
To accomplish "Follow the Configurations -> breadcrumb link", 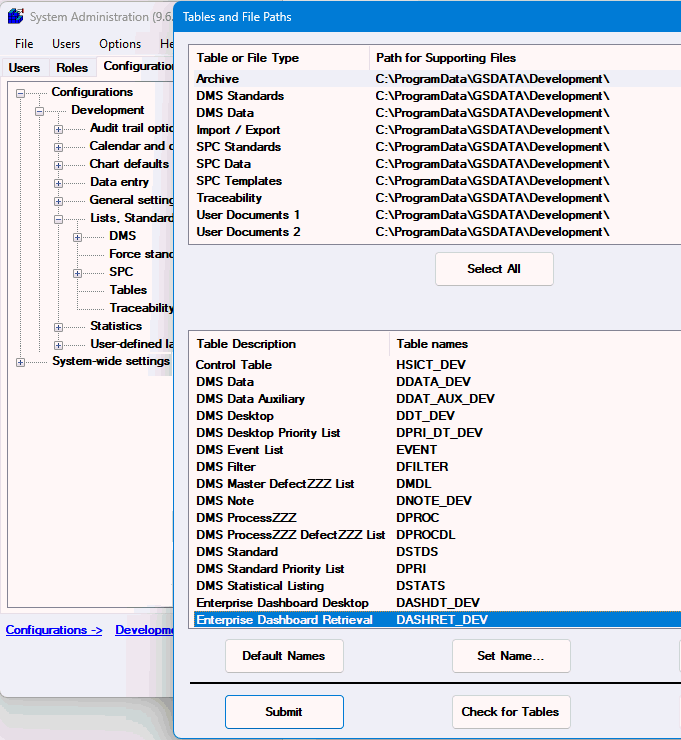I will [x=54, y=630].
